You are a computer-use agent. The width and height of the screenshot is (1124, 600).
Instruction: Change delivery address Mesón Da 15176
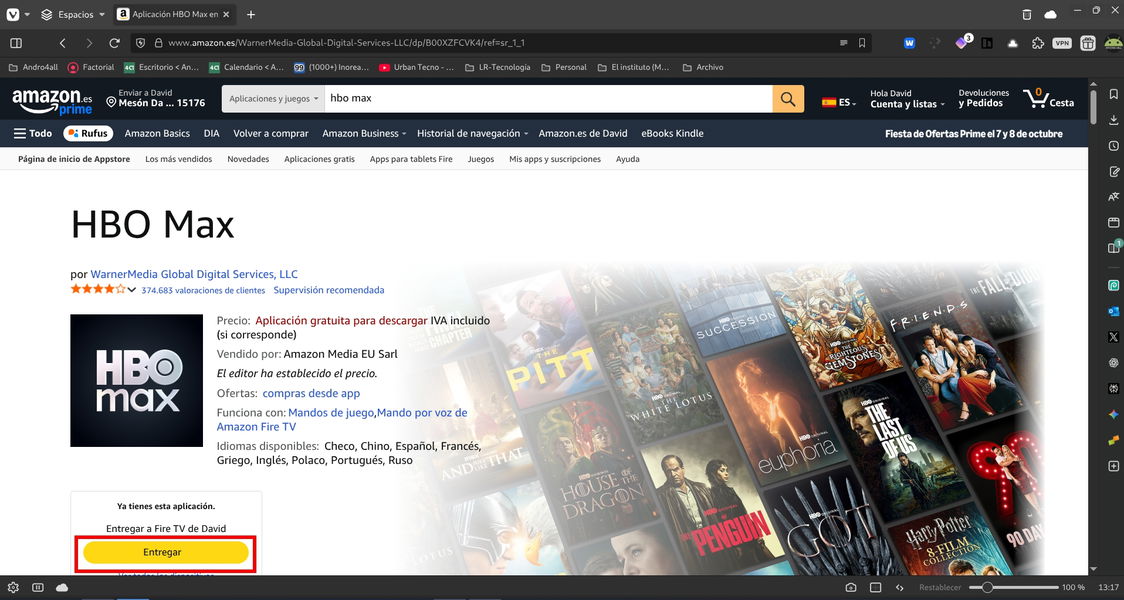156,98
